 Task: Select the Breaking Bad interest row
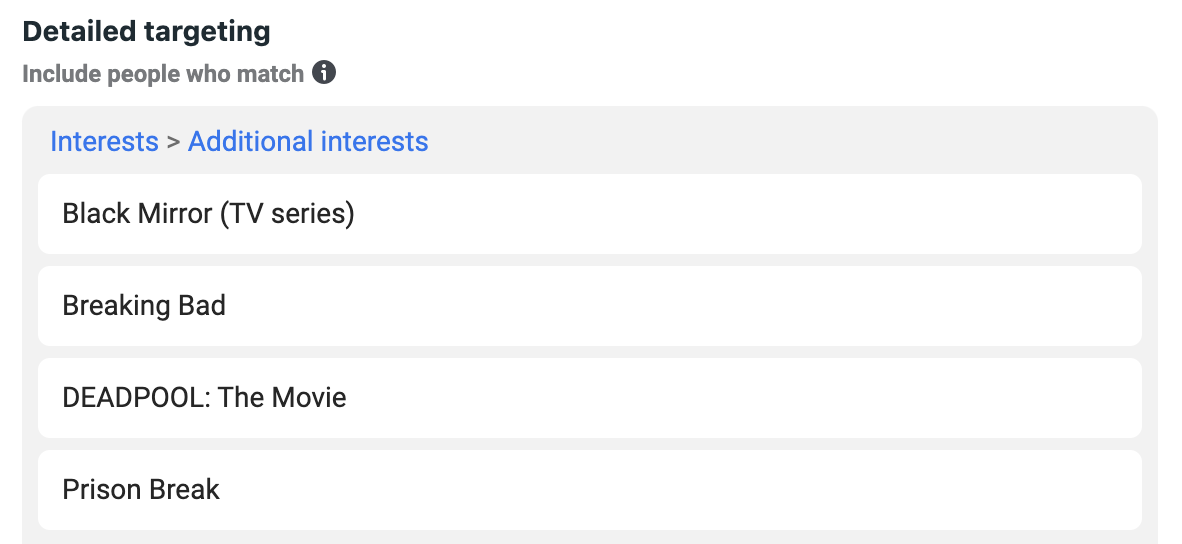[x=144, y=306]
